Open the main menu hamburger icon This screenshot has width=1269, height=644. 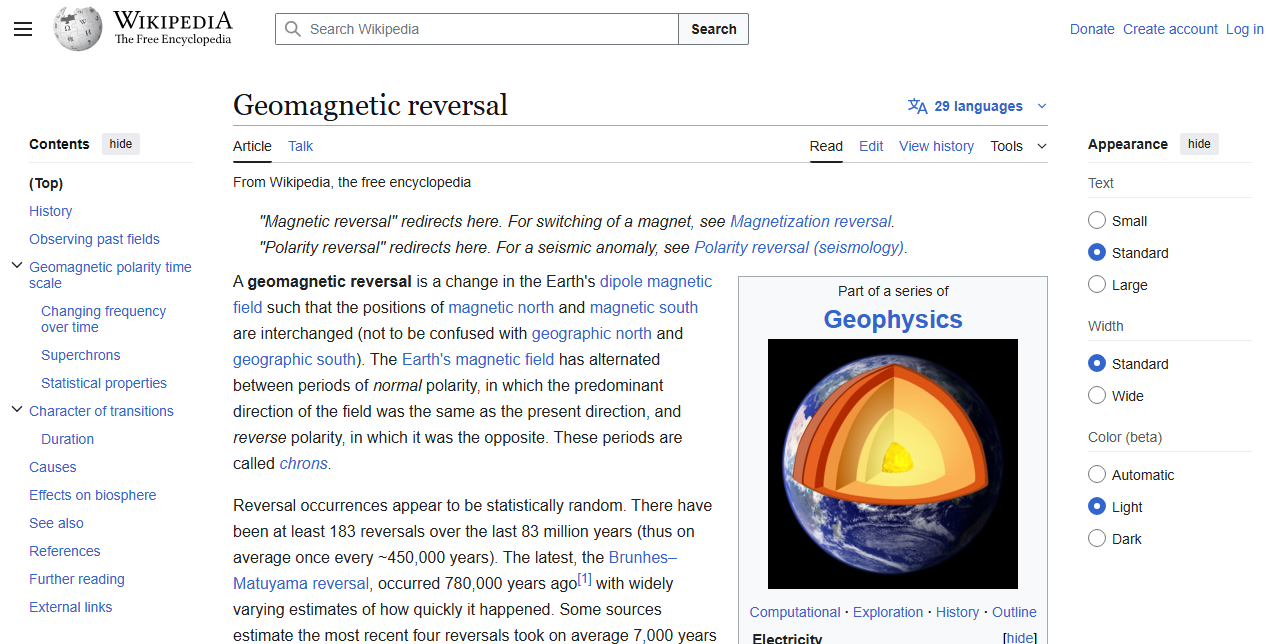click(23, 29)
